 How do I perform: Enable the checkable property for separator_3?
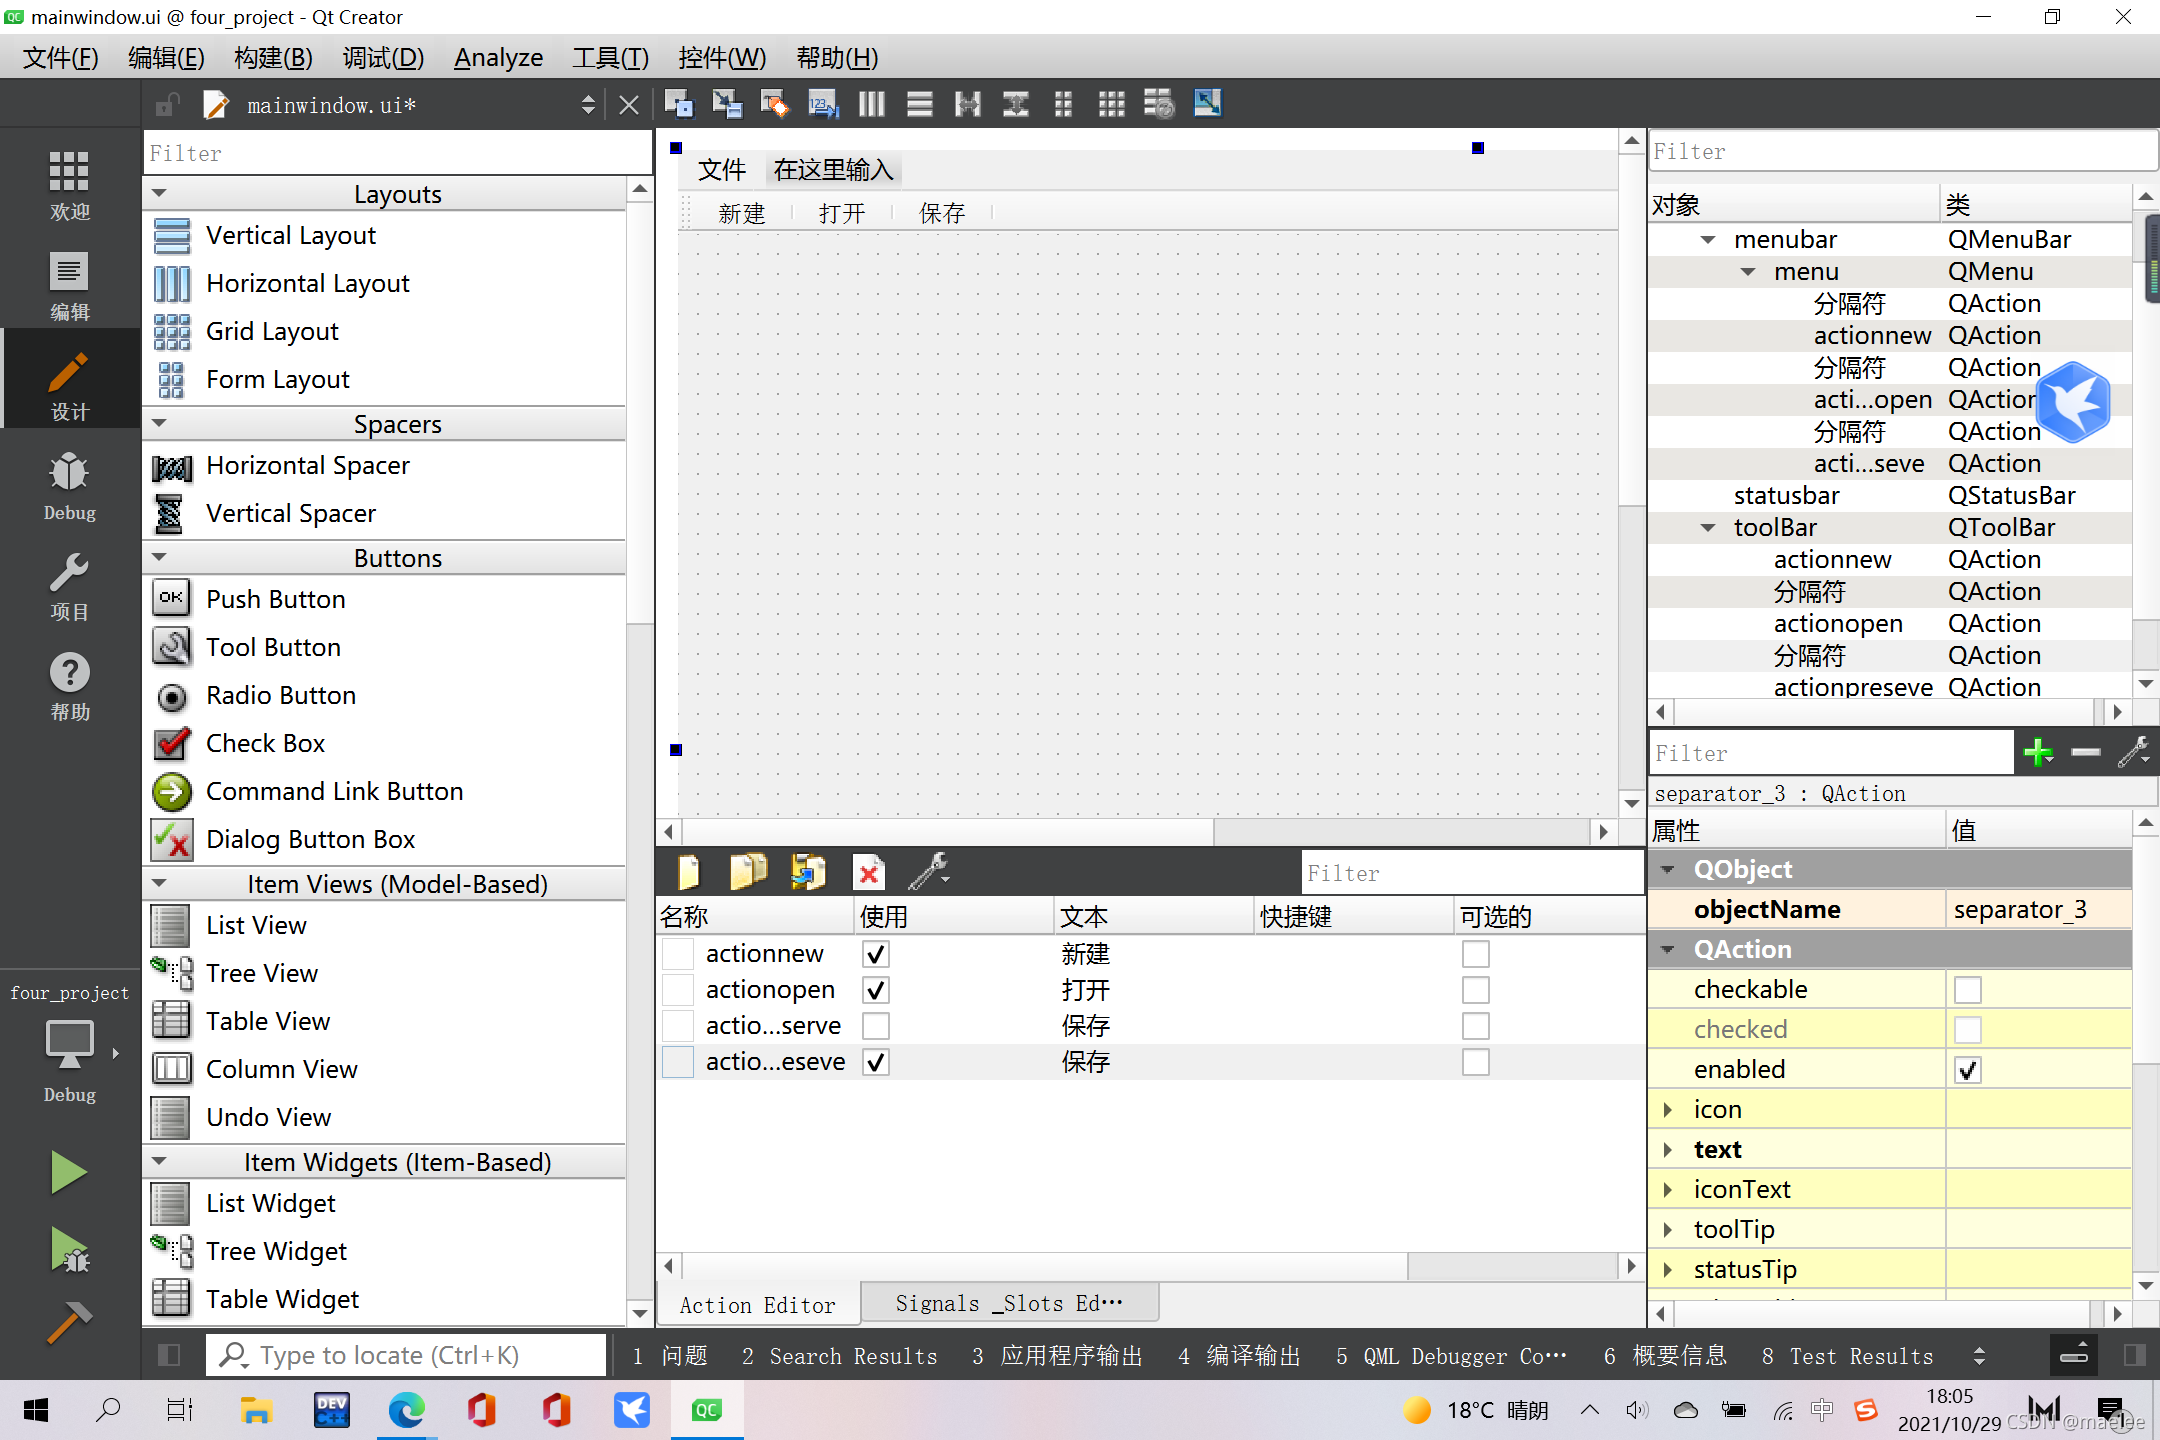1967,988
